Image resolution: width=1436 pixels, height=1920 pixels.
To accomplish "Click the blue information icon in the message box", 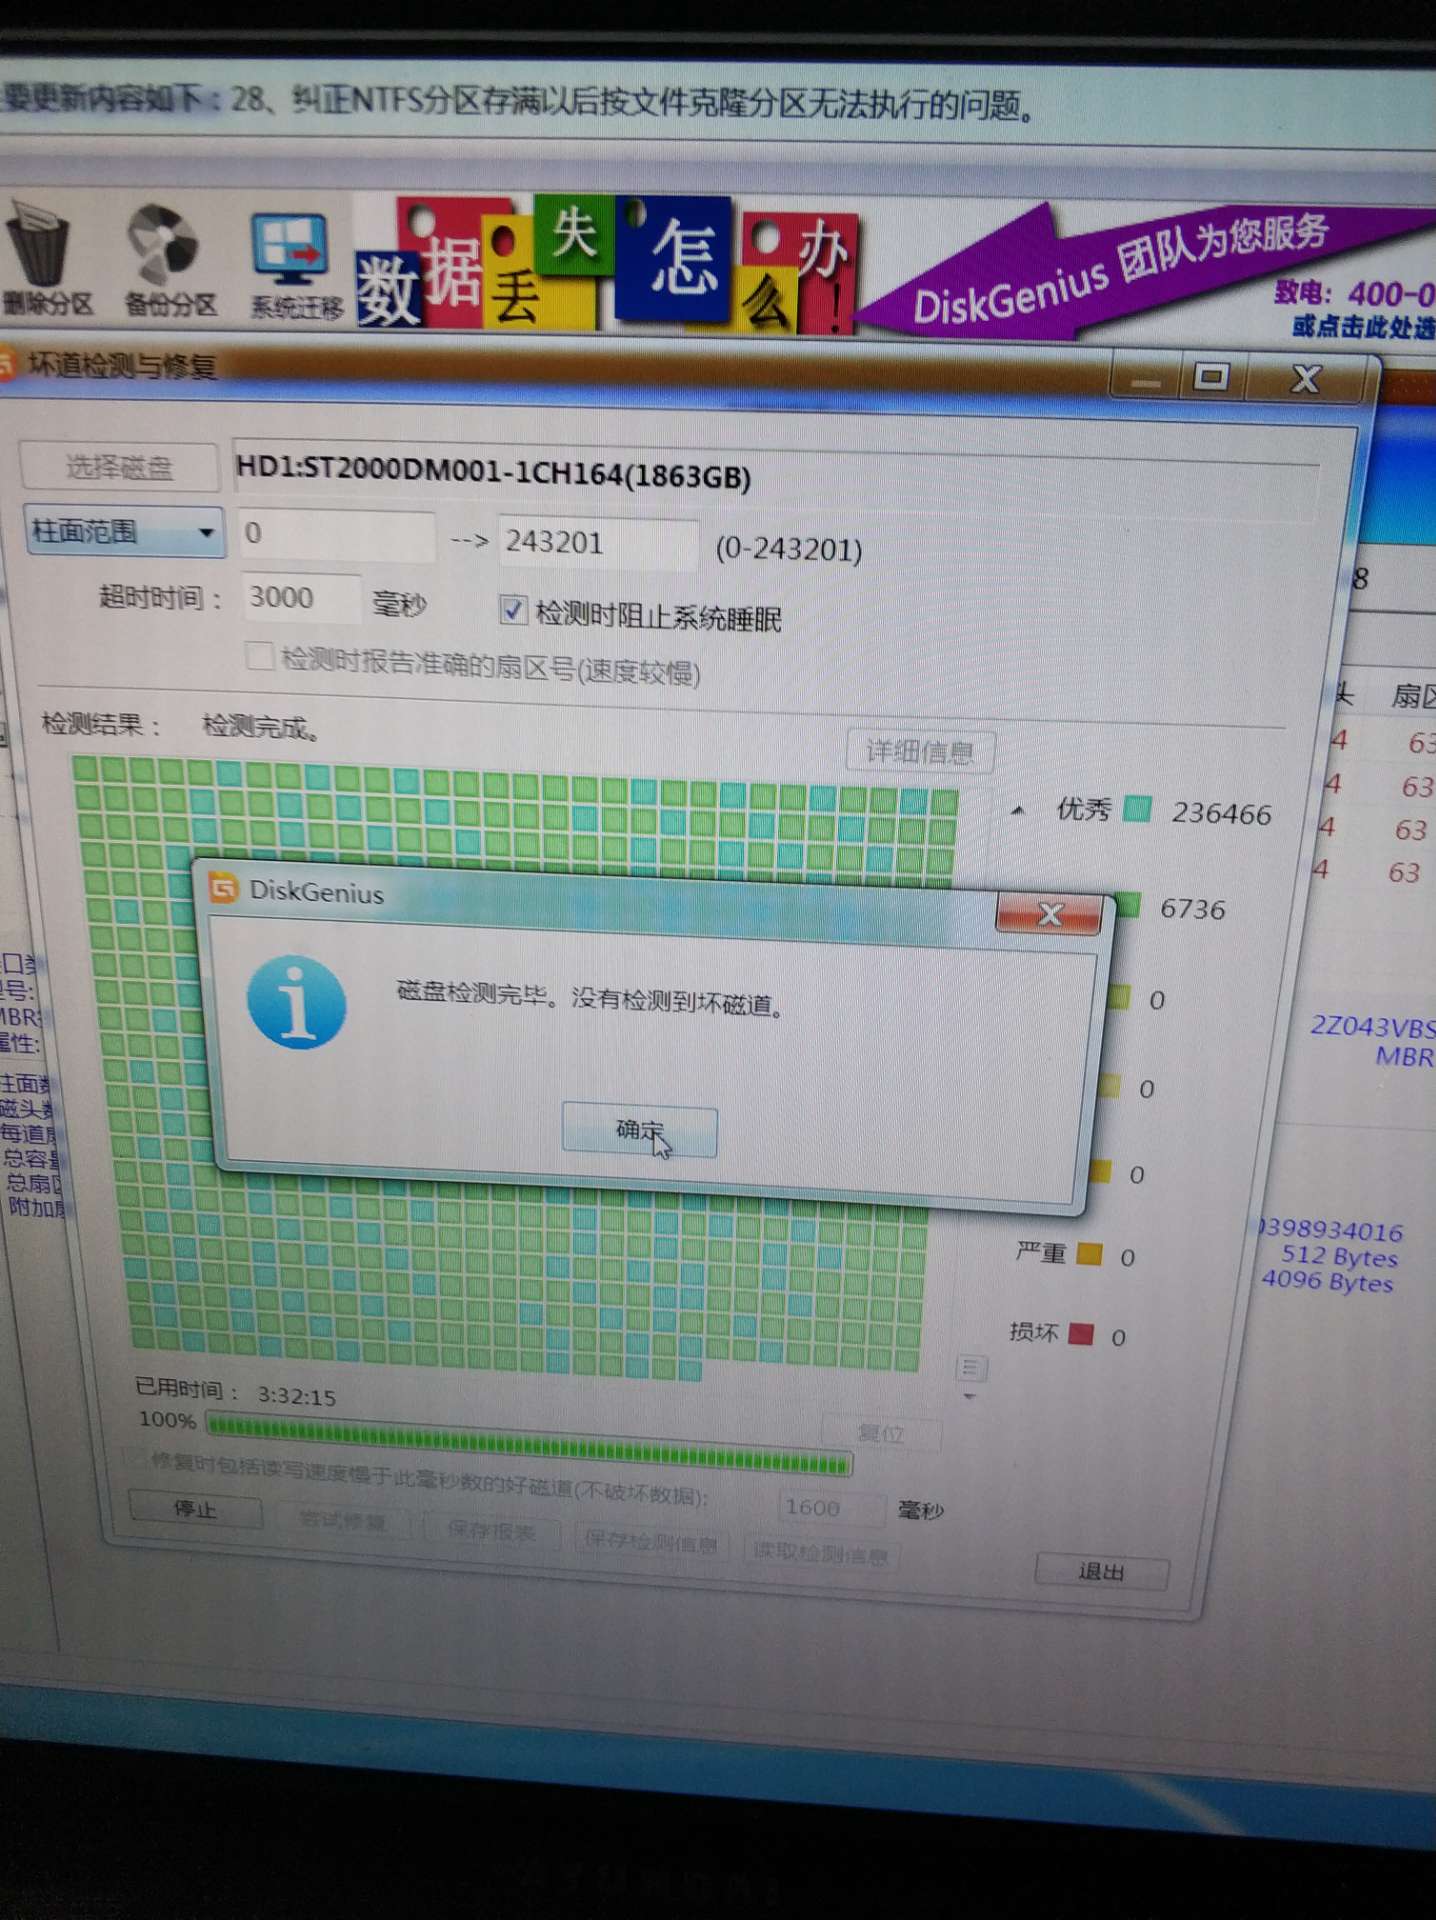I will click(x=296, y=1002).
